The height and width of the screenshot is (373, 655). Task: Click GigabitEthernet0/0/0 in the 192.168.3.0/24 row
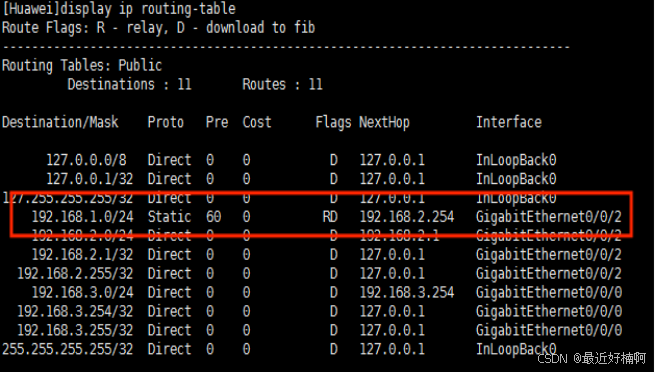[549, 293]
